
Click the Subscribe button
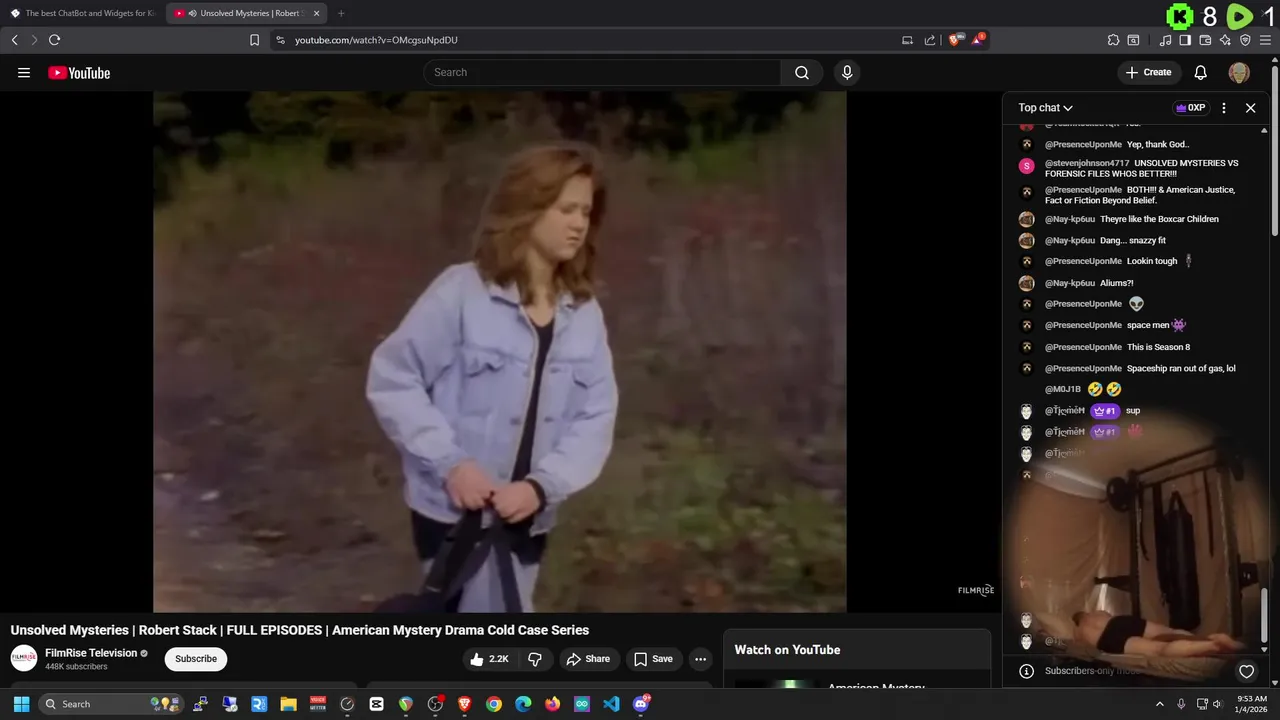pos(196,659)
